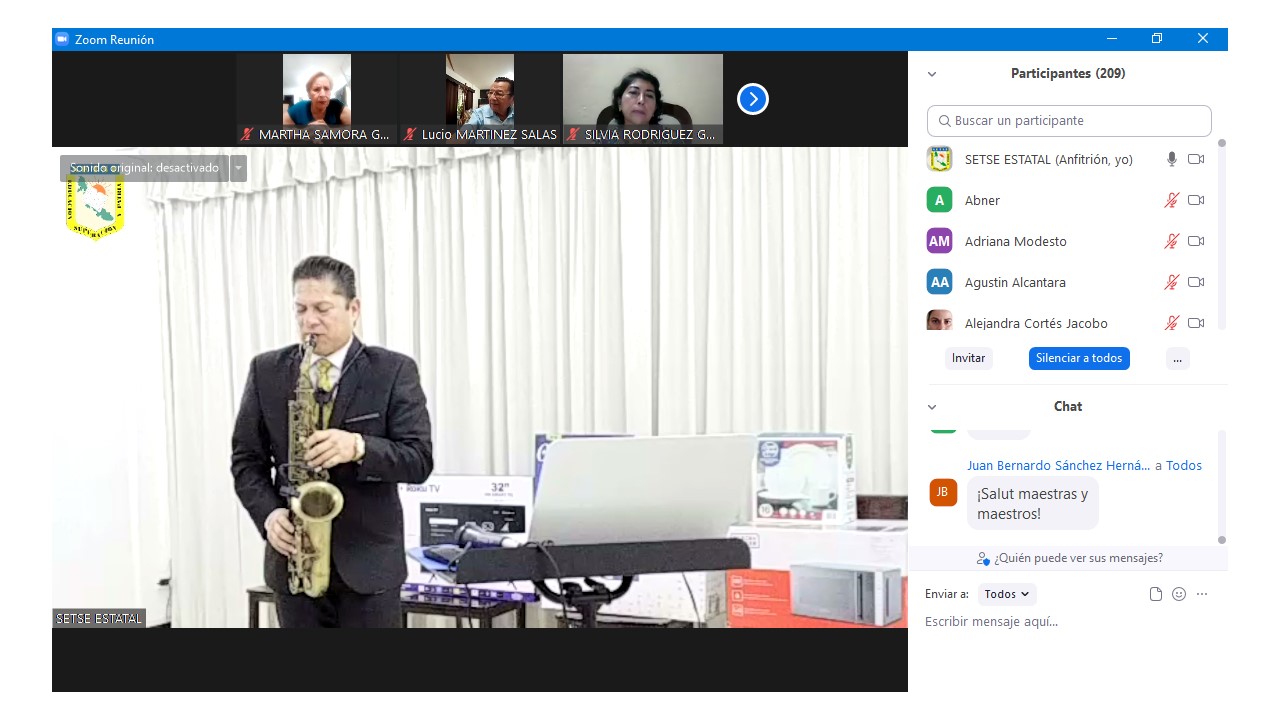Click Silenciar a todos button
The width and height of the screenshot is (1280, 720).
coord(1079,358)
